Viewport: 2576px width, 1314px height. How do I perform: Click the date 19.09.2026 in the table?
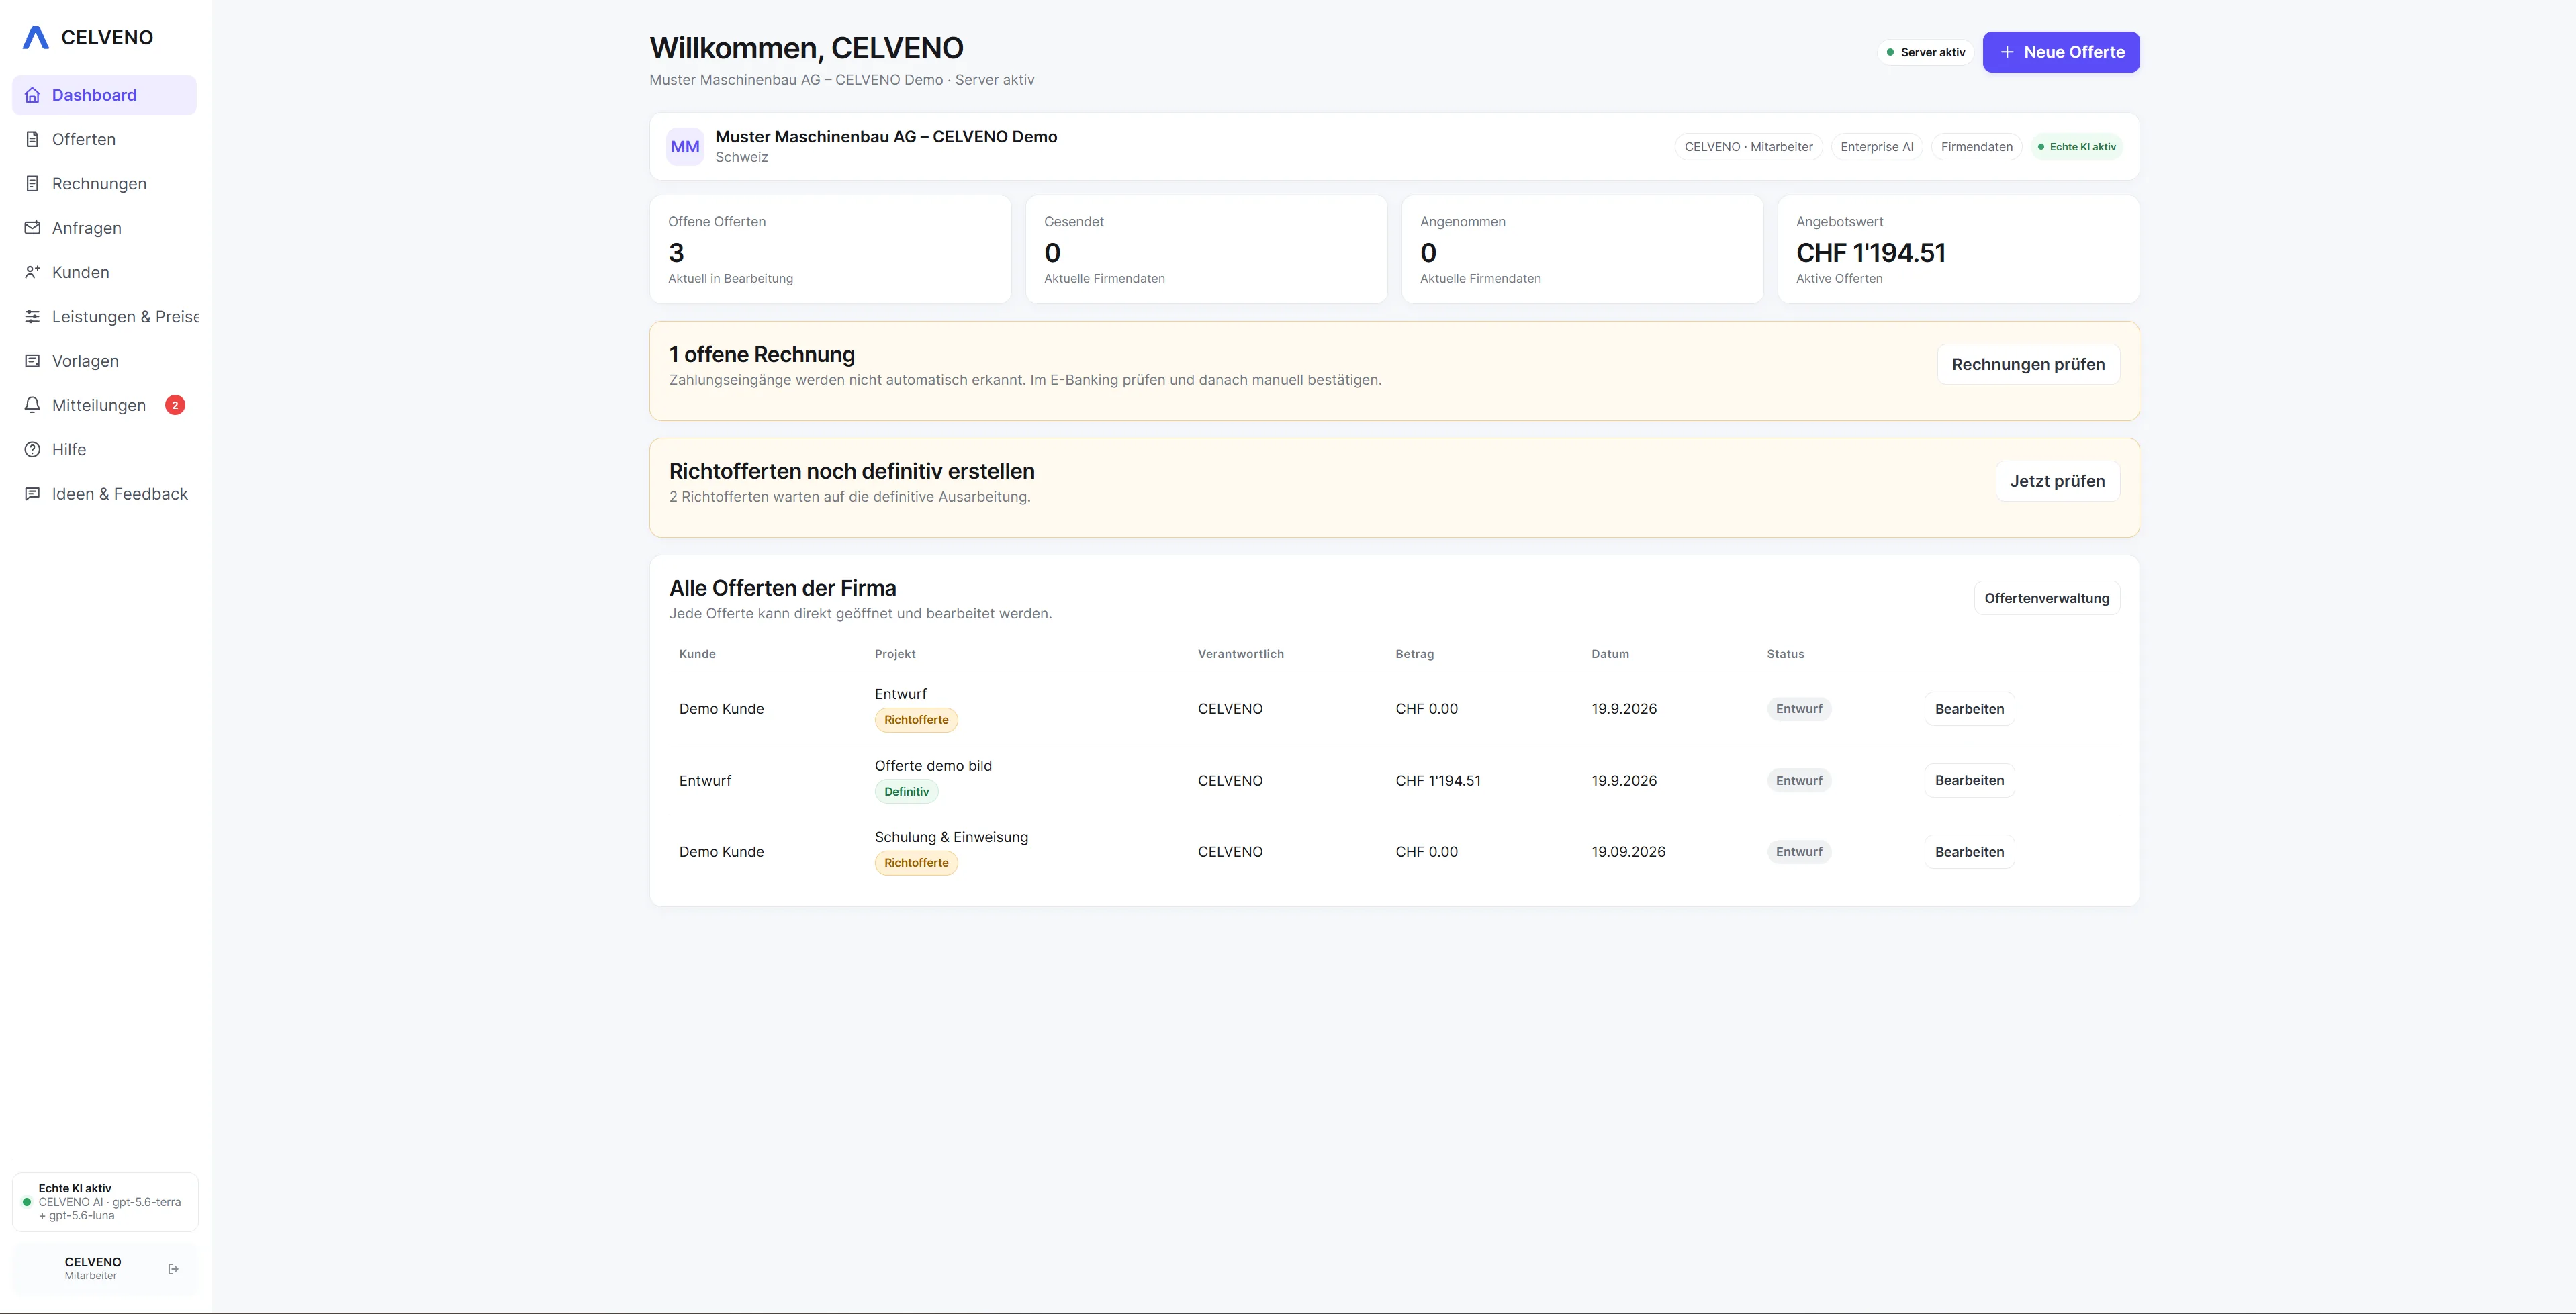click(x=1628, y=852)
